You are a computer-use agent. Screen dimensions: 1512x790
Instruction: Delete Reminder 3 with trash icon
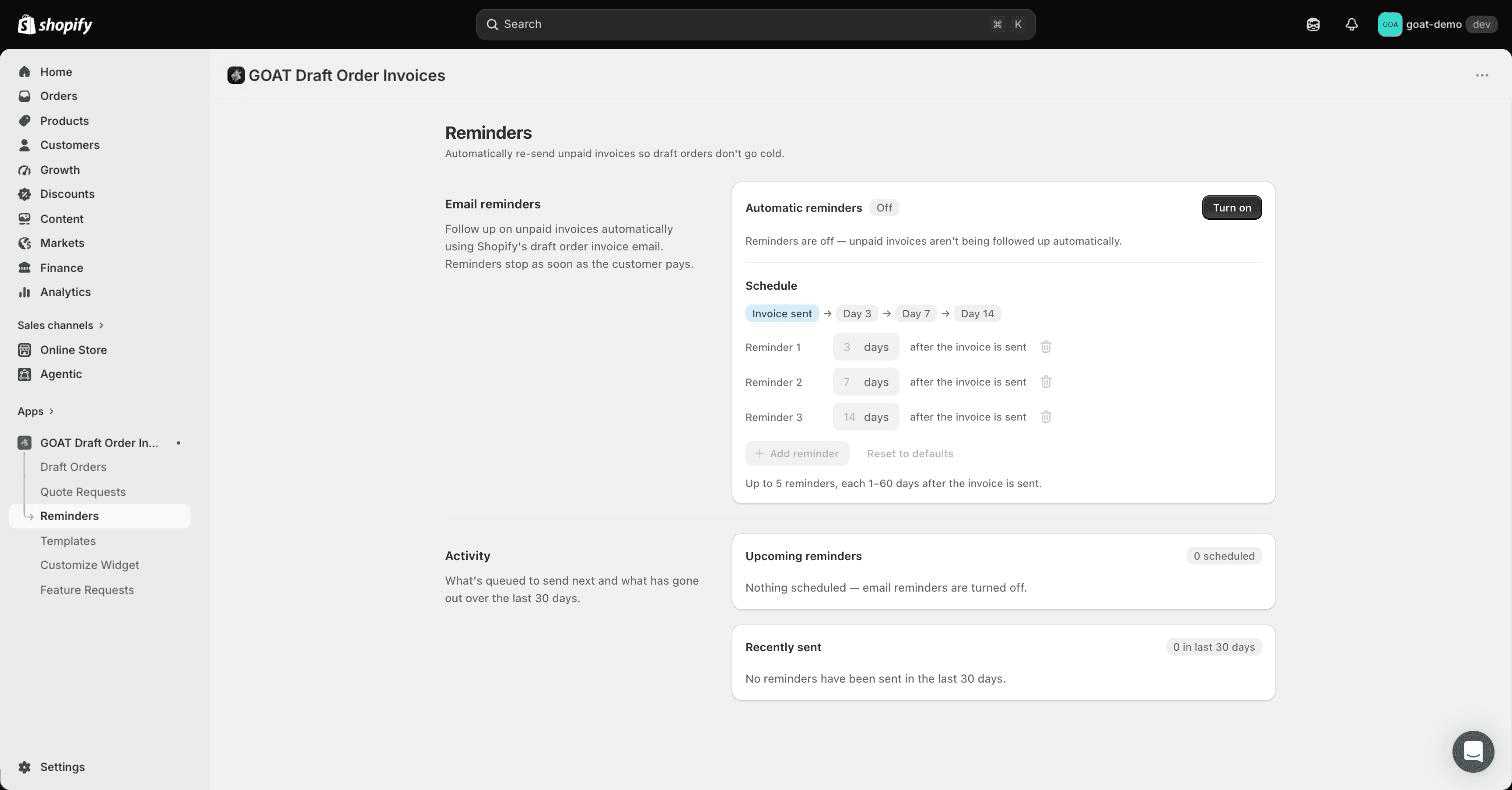(1046, 417)
